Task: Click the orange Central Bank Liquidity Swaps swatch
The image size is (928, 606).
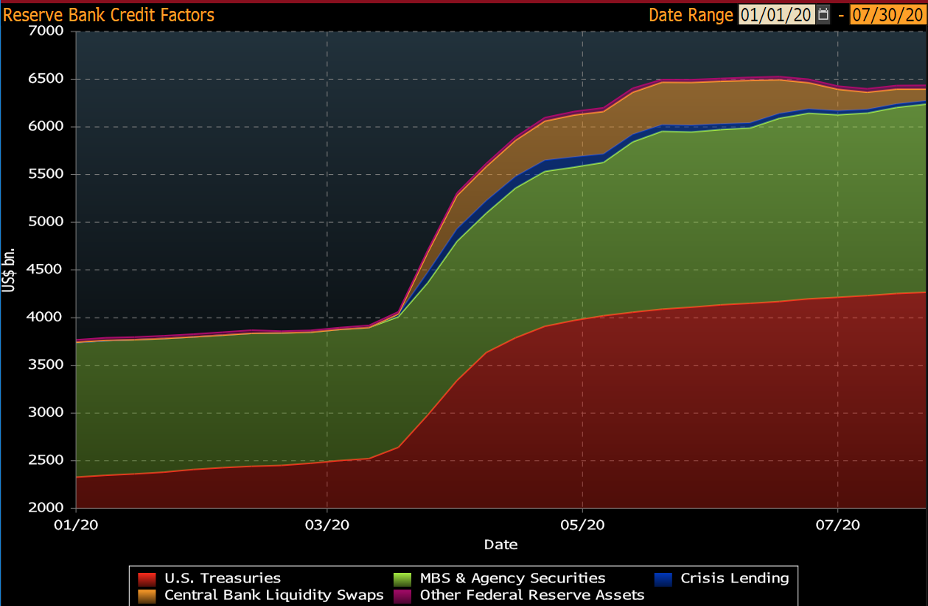Action: 147,595
